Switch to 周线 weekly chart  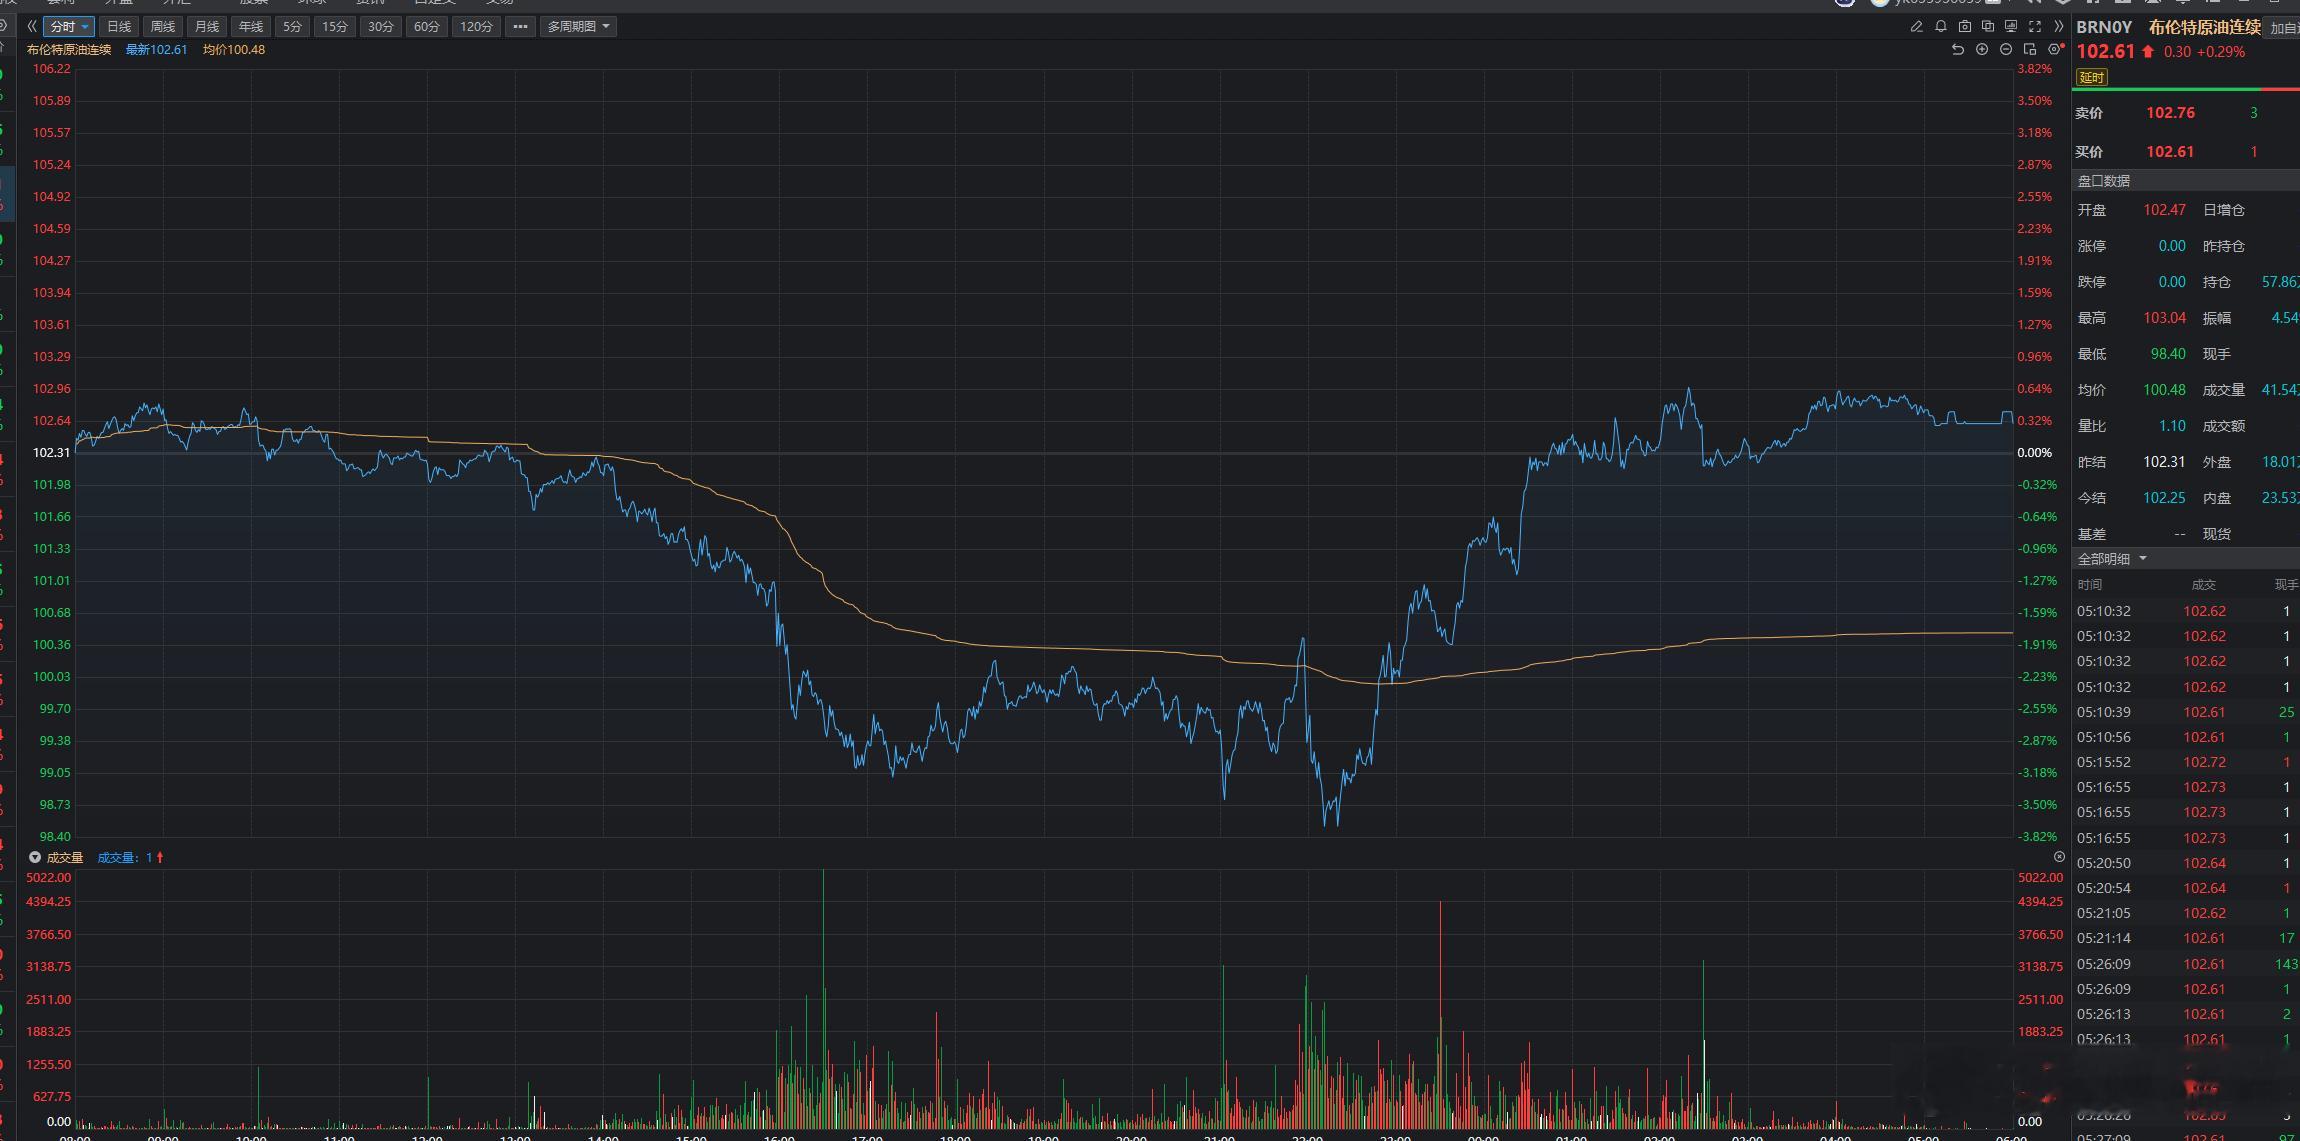pos(162,27)
